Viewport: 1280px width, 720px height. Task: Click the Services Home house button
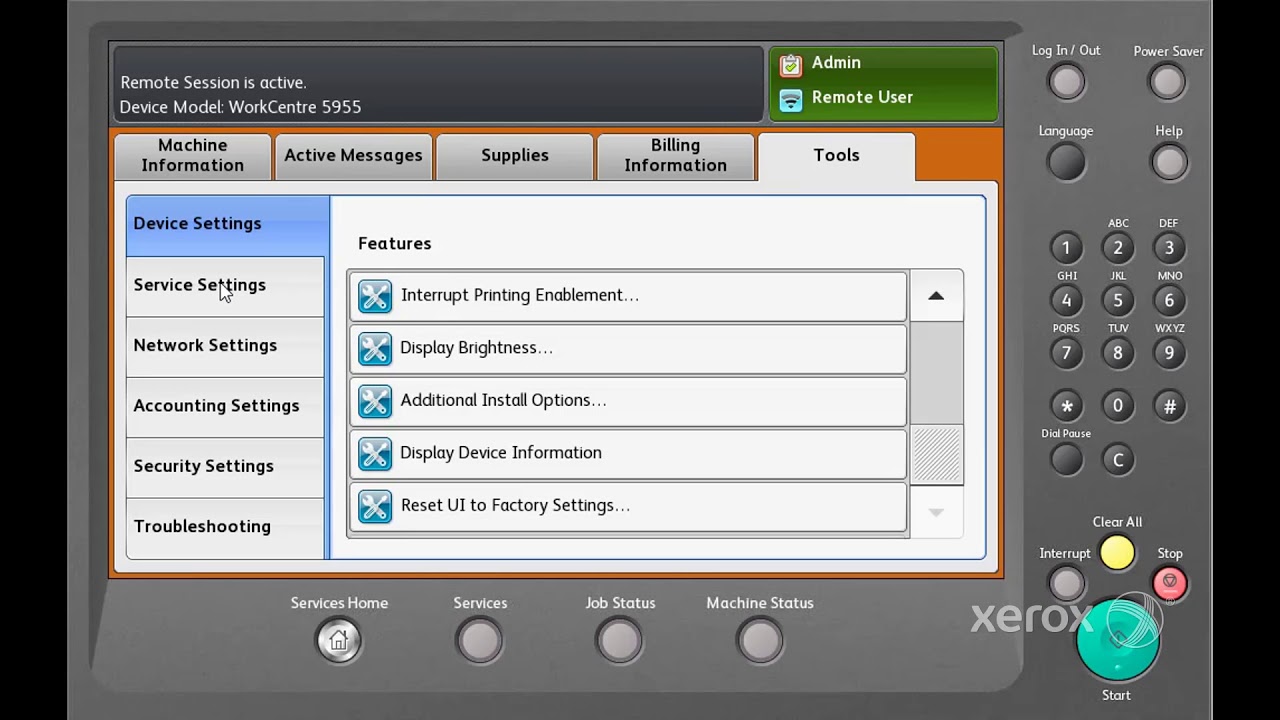click(339, 640)
